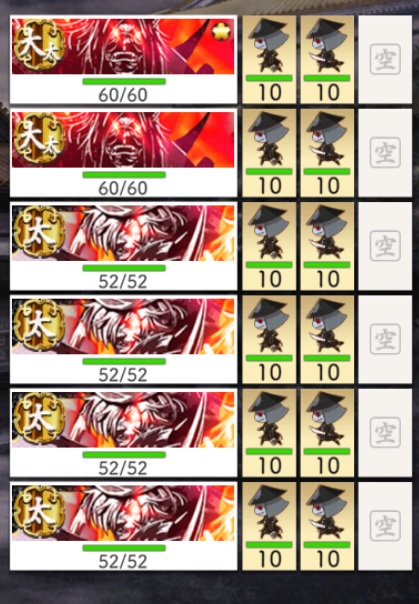This screenshot has height=604, width=419.
Task: Click the green HP bar above first 60/60
Action: click(124, 81)
